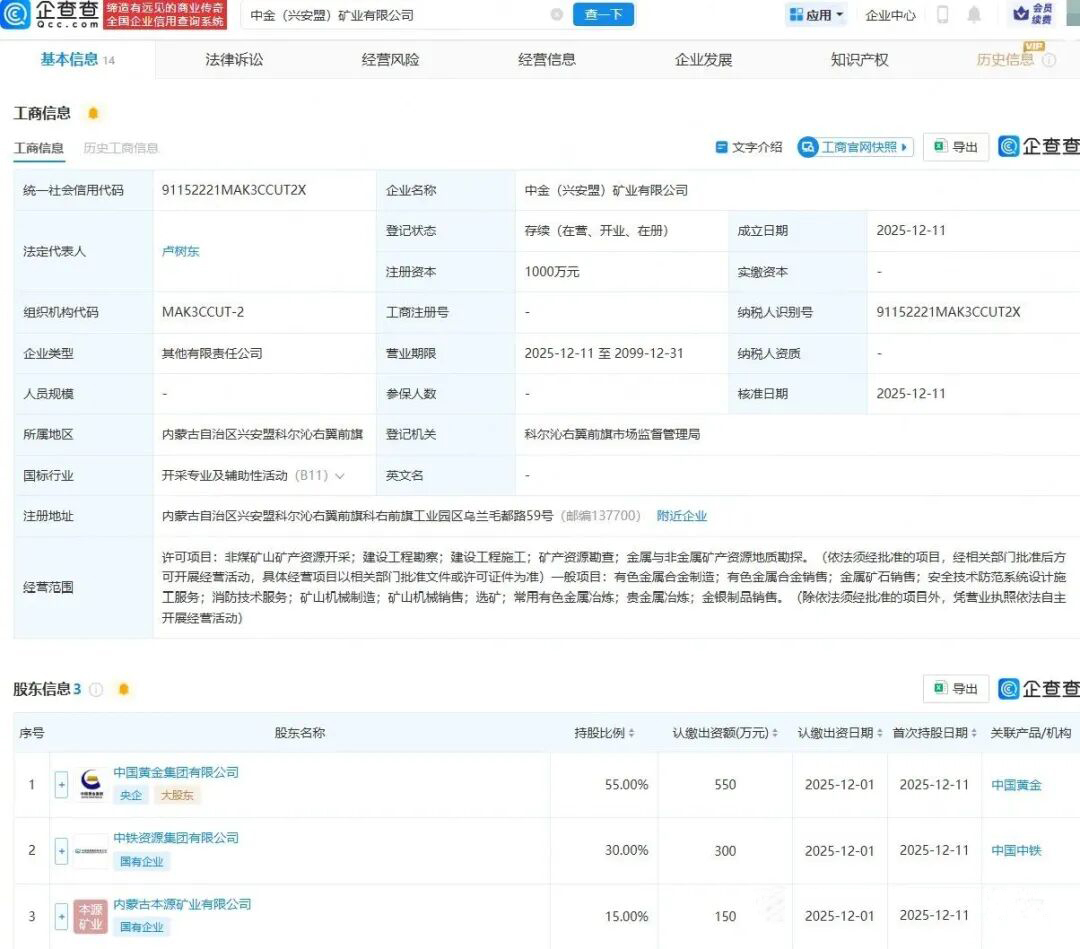Click the info icon next to 股东信息
Screen dimensions: 1080x949
[x=96, y=689]
